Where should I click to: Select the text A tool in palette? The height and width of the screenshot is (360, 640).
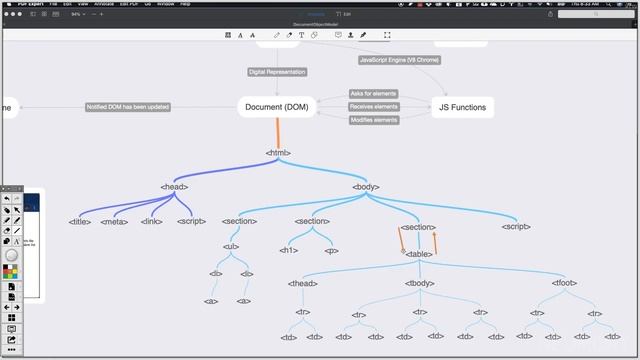pyautogui.click(x=17, y=241)
